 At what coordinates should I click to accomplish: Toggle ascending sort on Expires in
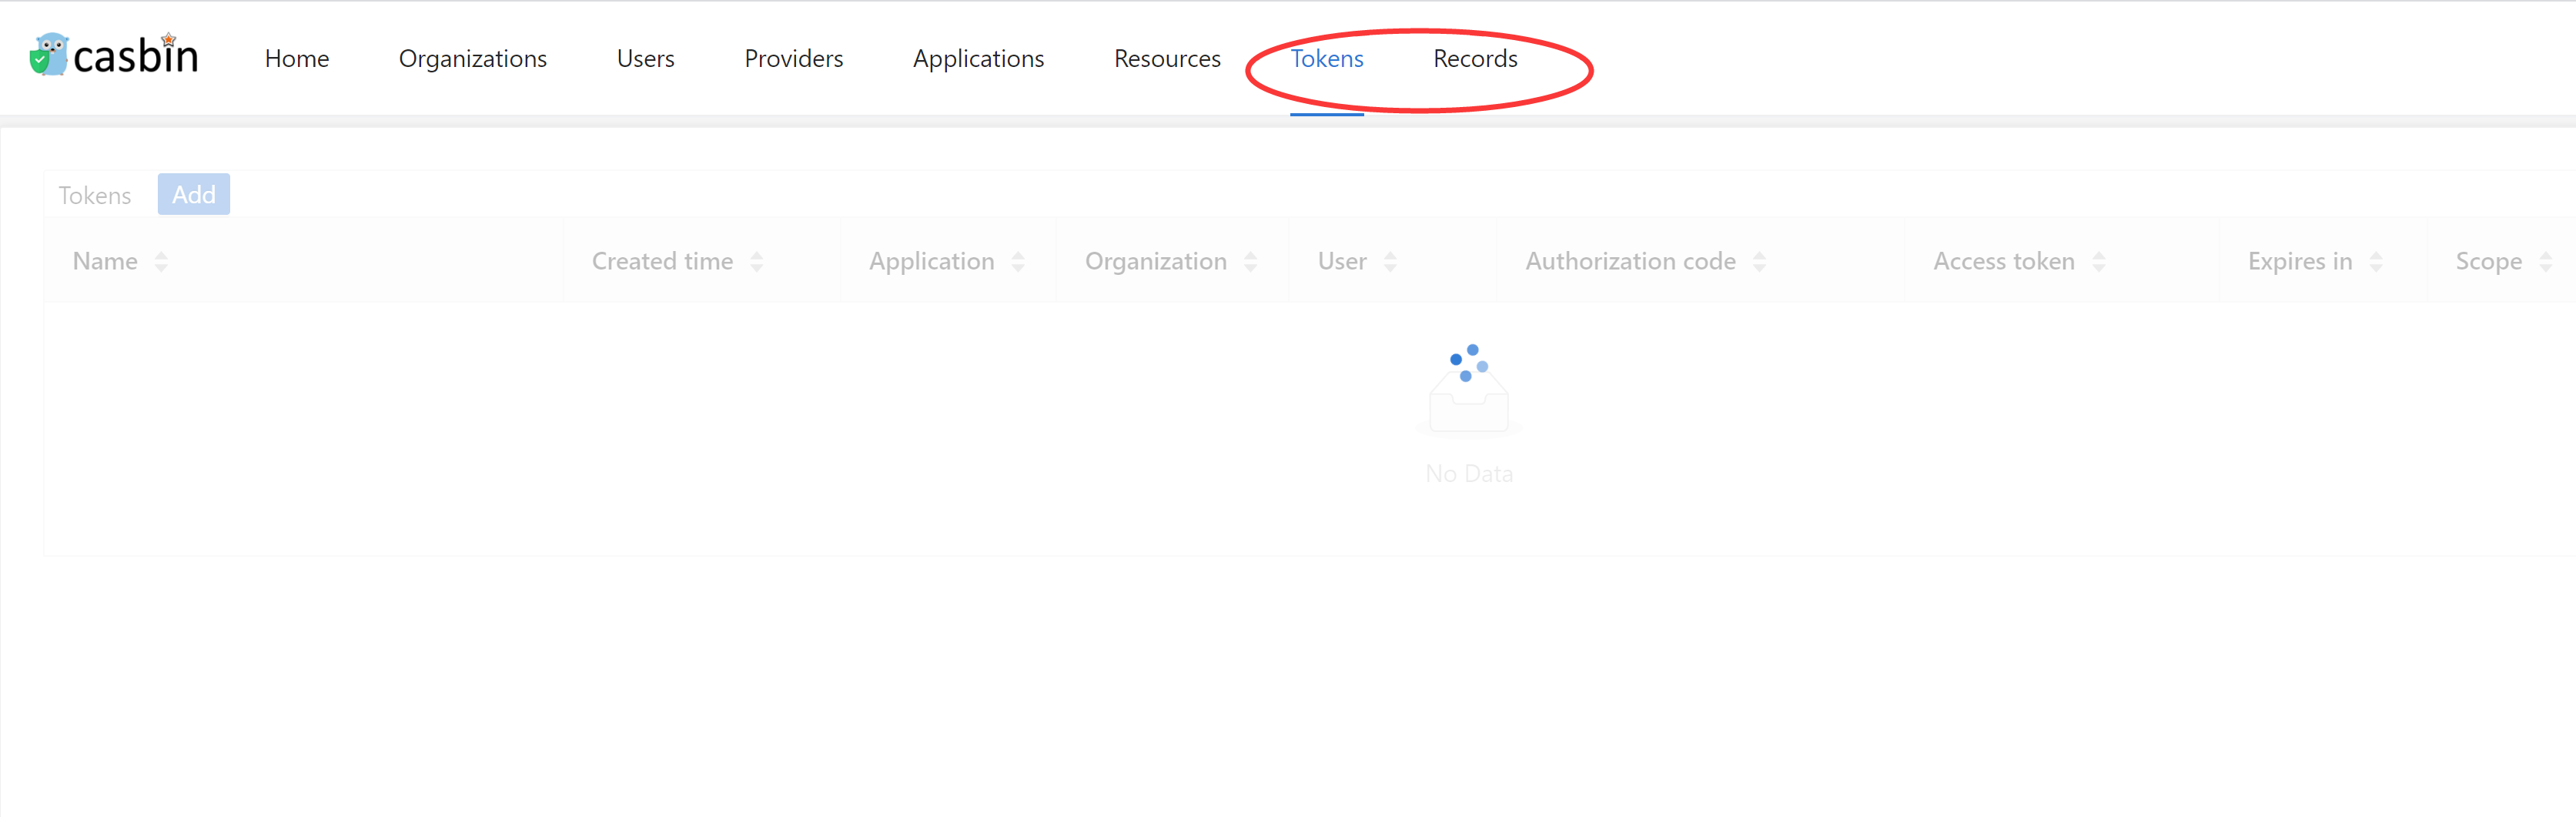(2377, 260)
